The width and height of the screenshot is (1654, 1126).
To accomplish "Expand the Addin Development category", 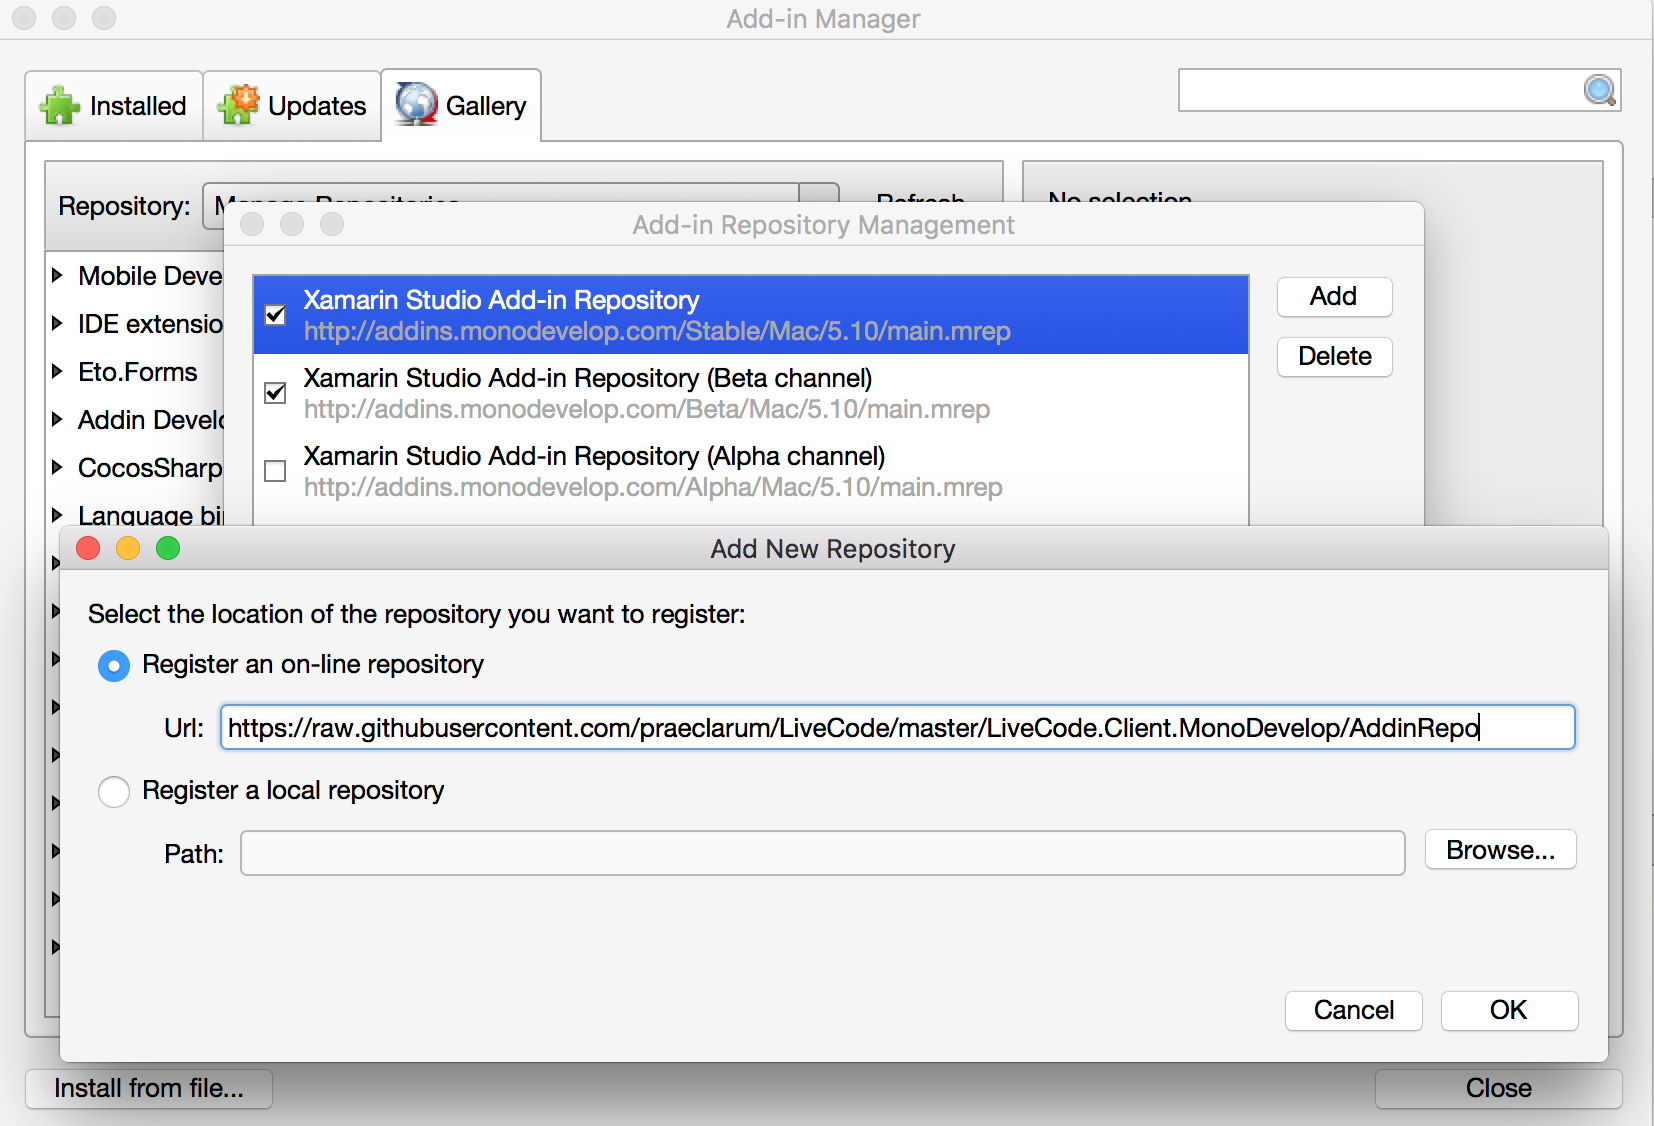I will click(57, 419).
